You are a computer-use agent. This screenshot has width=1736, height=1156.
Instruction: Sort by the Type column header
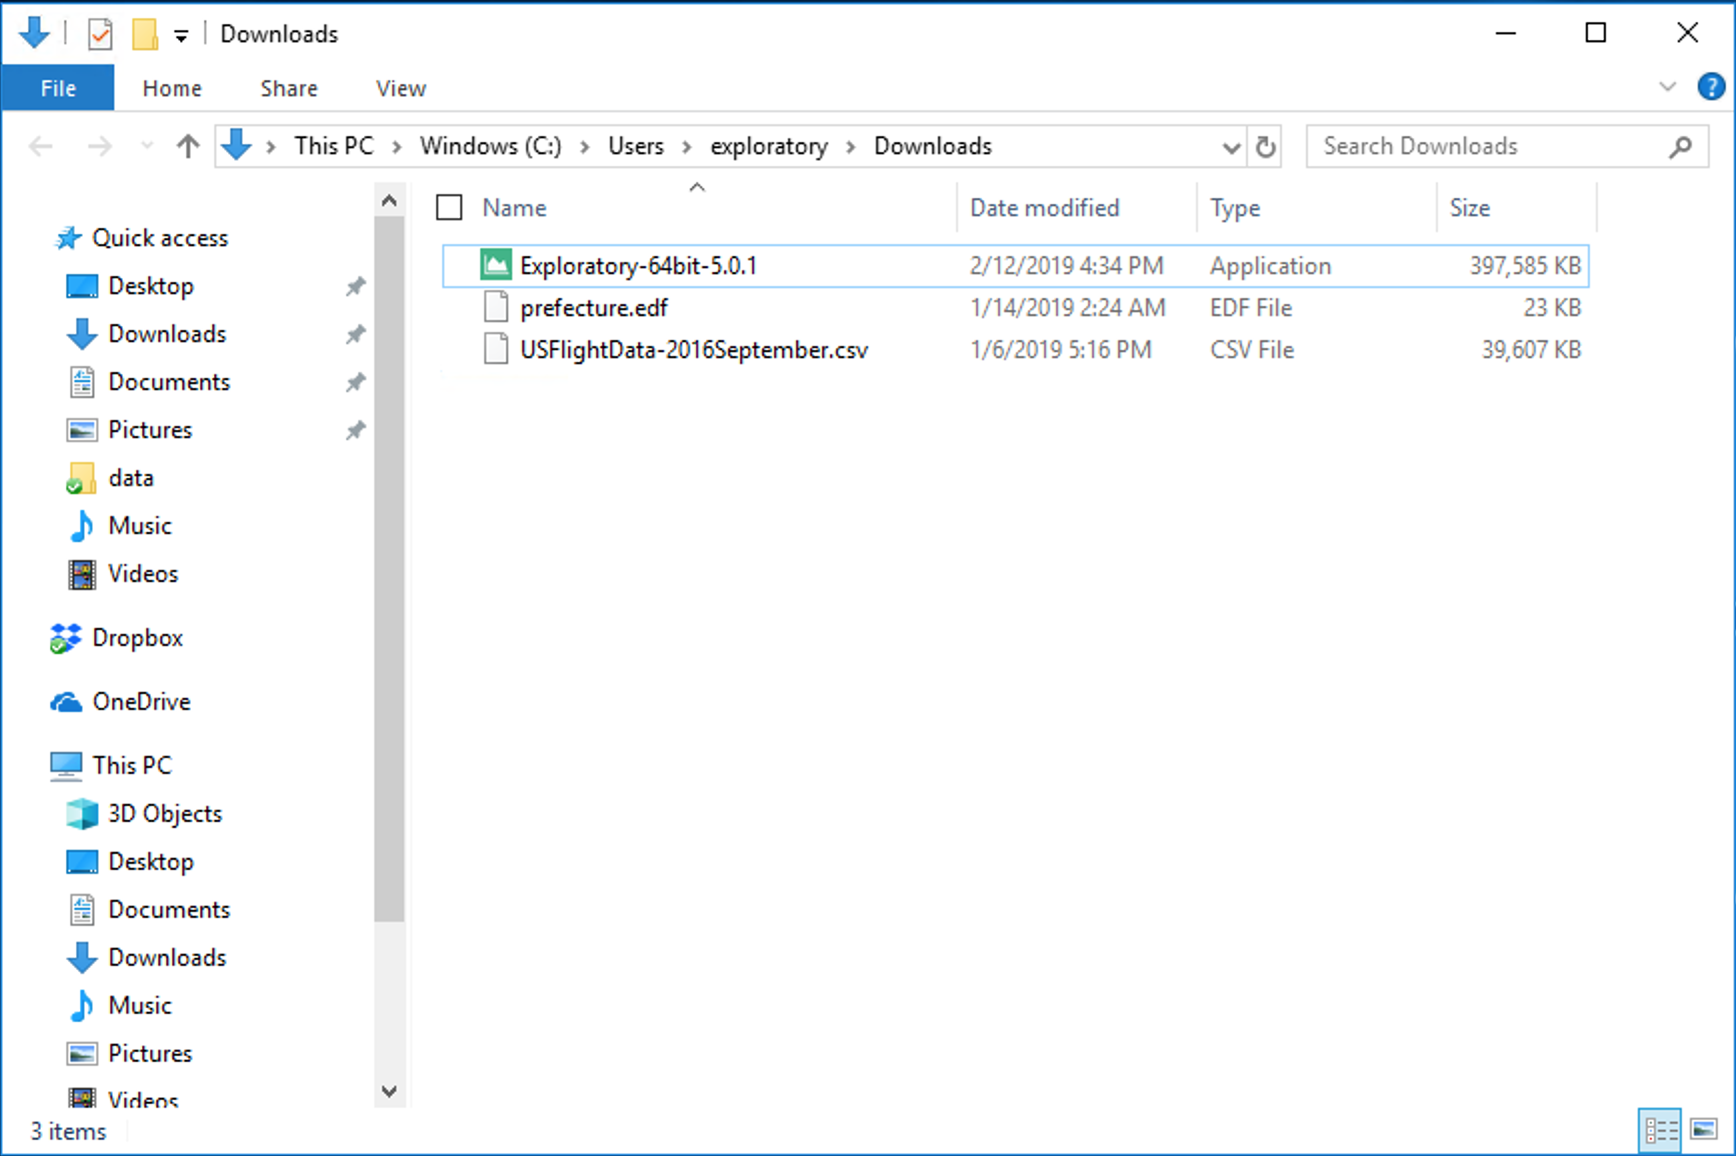tap(1235, 208)
